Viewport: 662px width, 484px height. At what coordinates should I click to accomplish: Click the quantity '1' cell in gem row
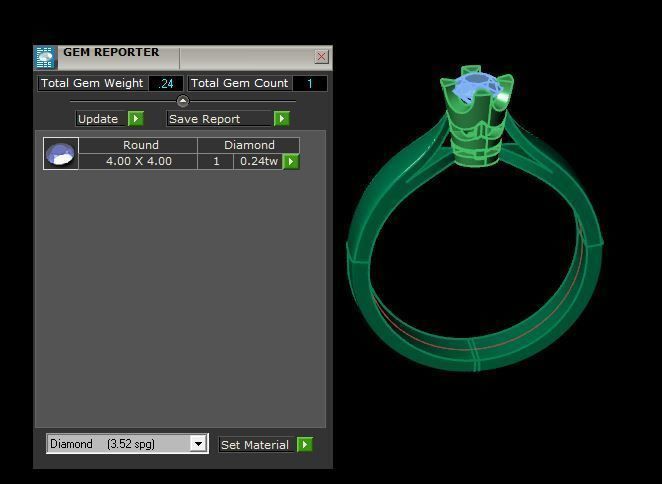click(x=216, y=161)
